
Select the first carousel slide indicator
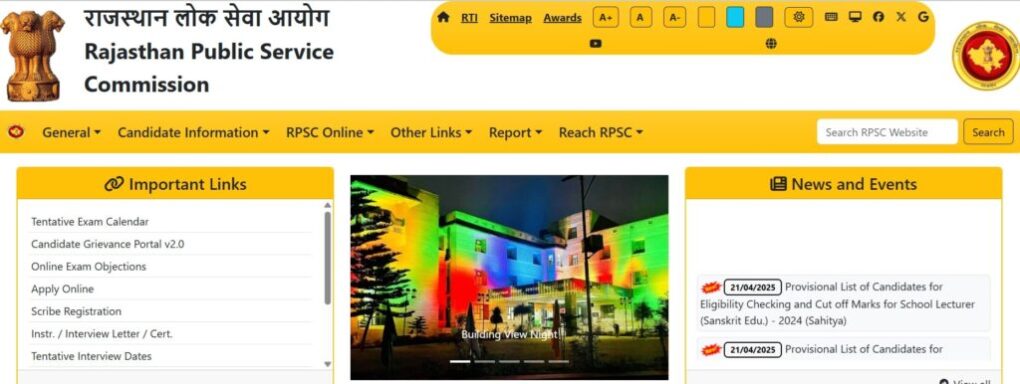[461, 361]
